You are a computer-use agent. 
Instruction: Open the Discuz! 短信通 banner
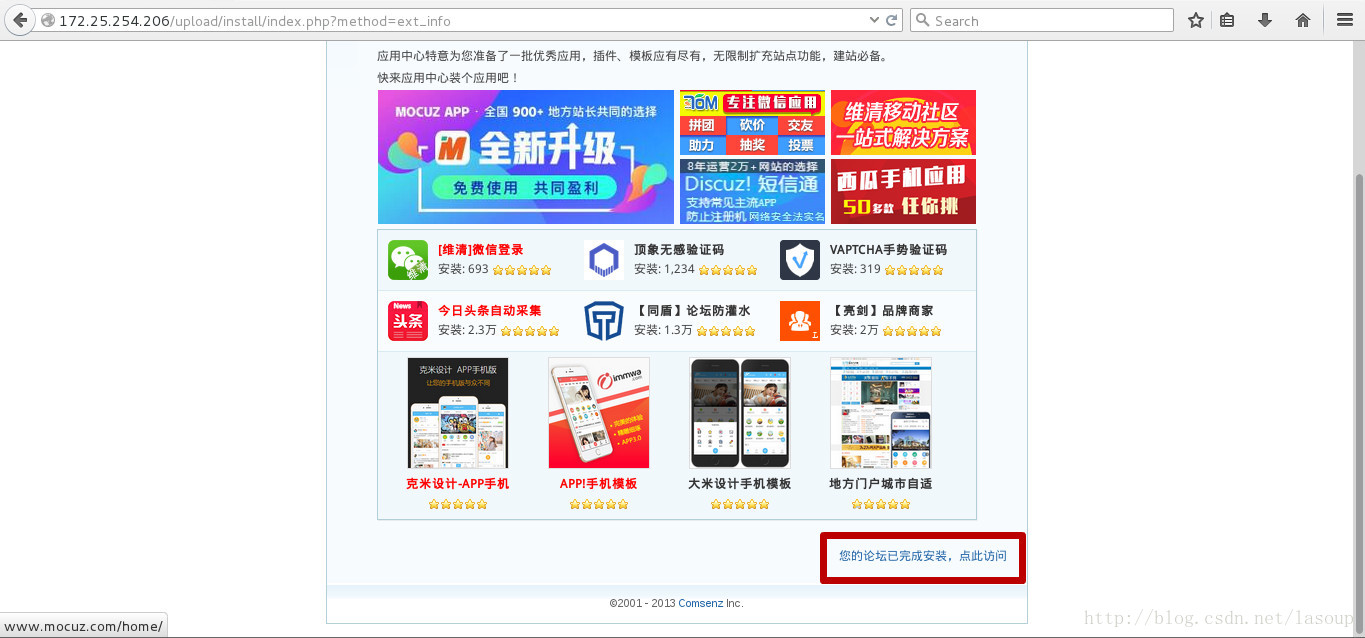coord(752,191)
